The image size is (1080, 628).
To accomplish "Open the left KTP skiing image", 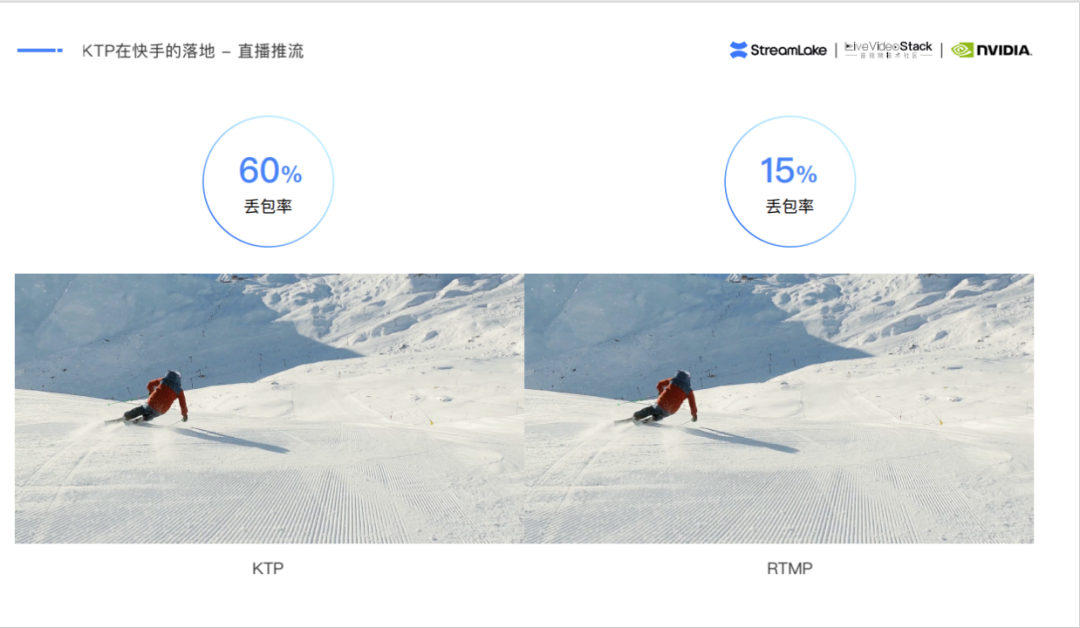I will [x=269, y=408].
